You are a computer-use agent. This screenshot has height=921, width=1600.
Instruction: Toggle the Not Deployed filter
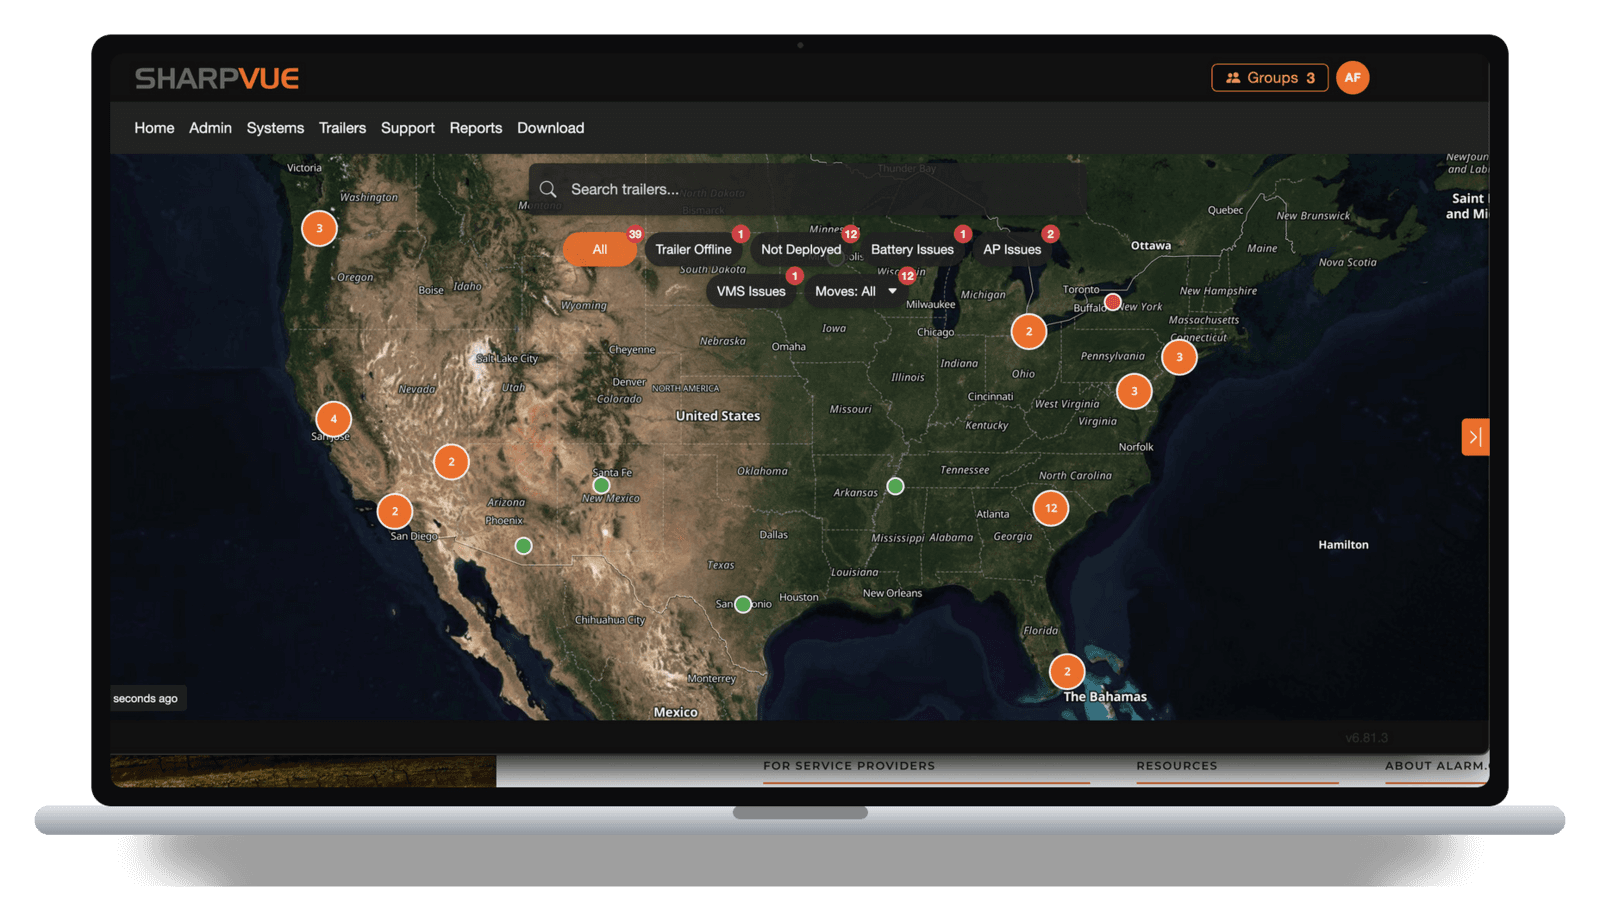pyautogui.click(x=801, y=249)
